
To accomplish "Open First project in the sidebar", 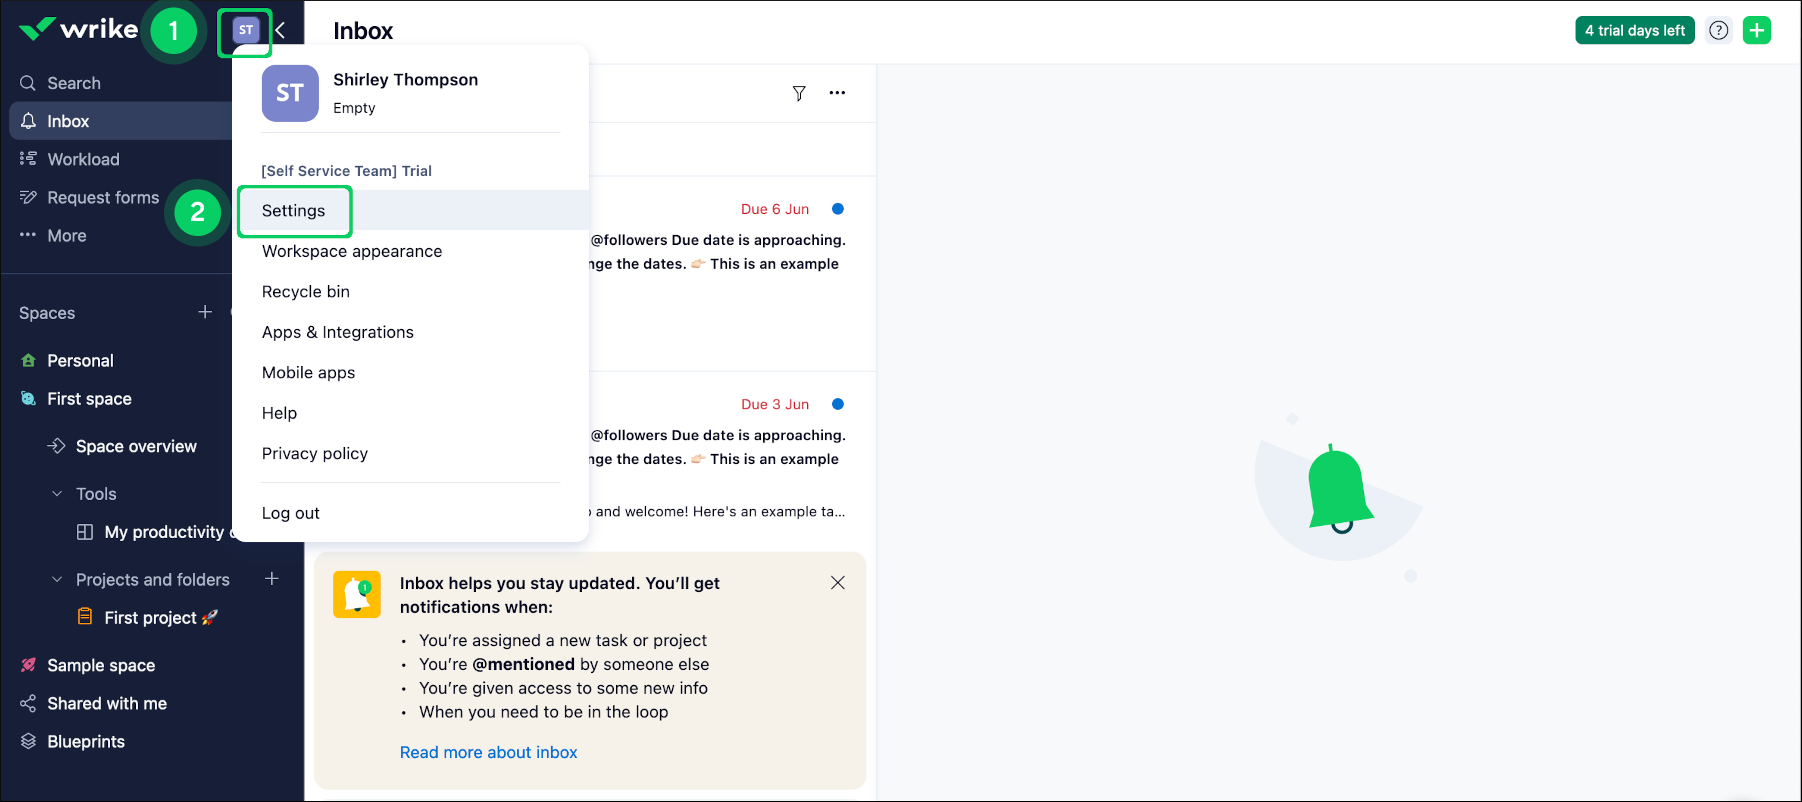I will tap(150, 618).
